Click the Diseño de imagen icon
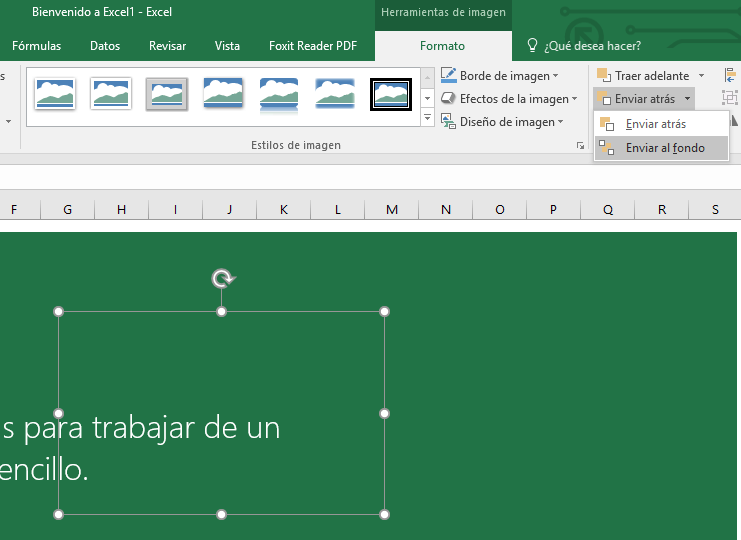Viewport: 741px width, 540px height. (448, 121)
